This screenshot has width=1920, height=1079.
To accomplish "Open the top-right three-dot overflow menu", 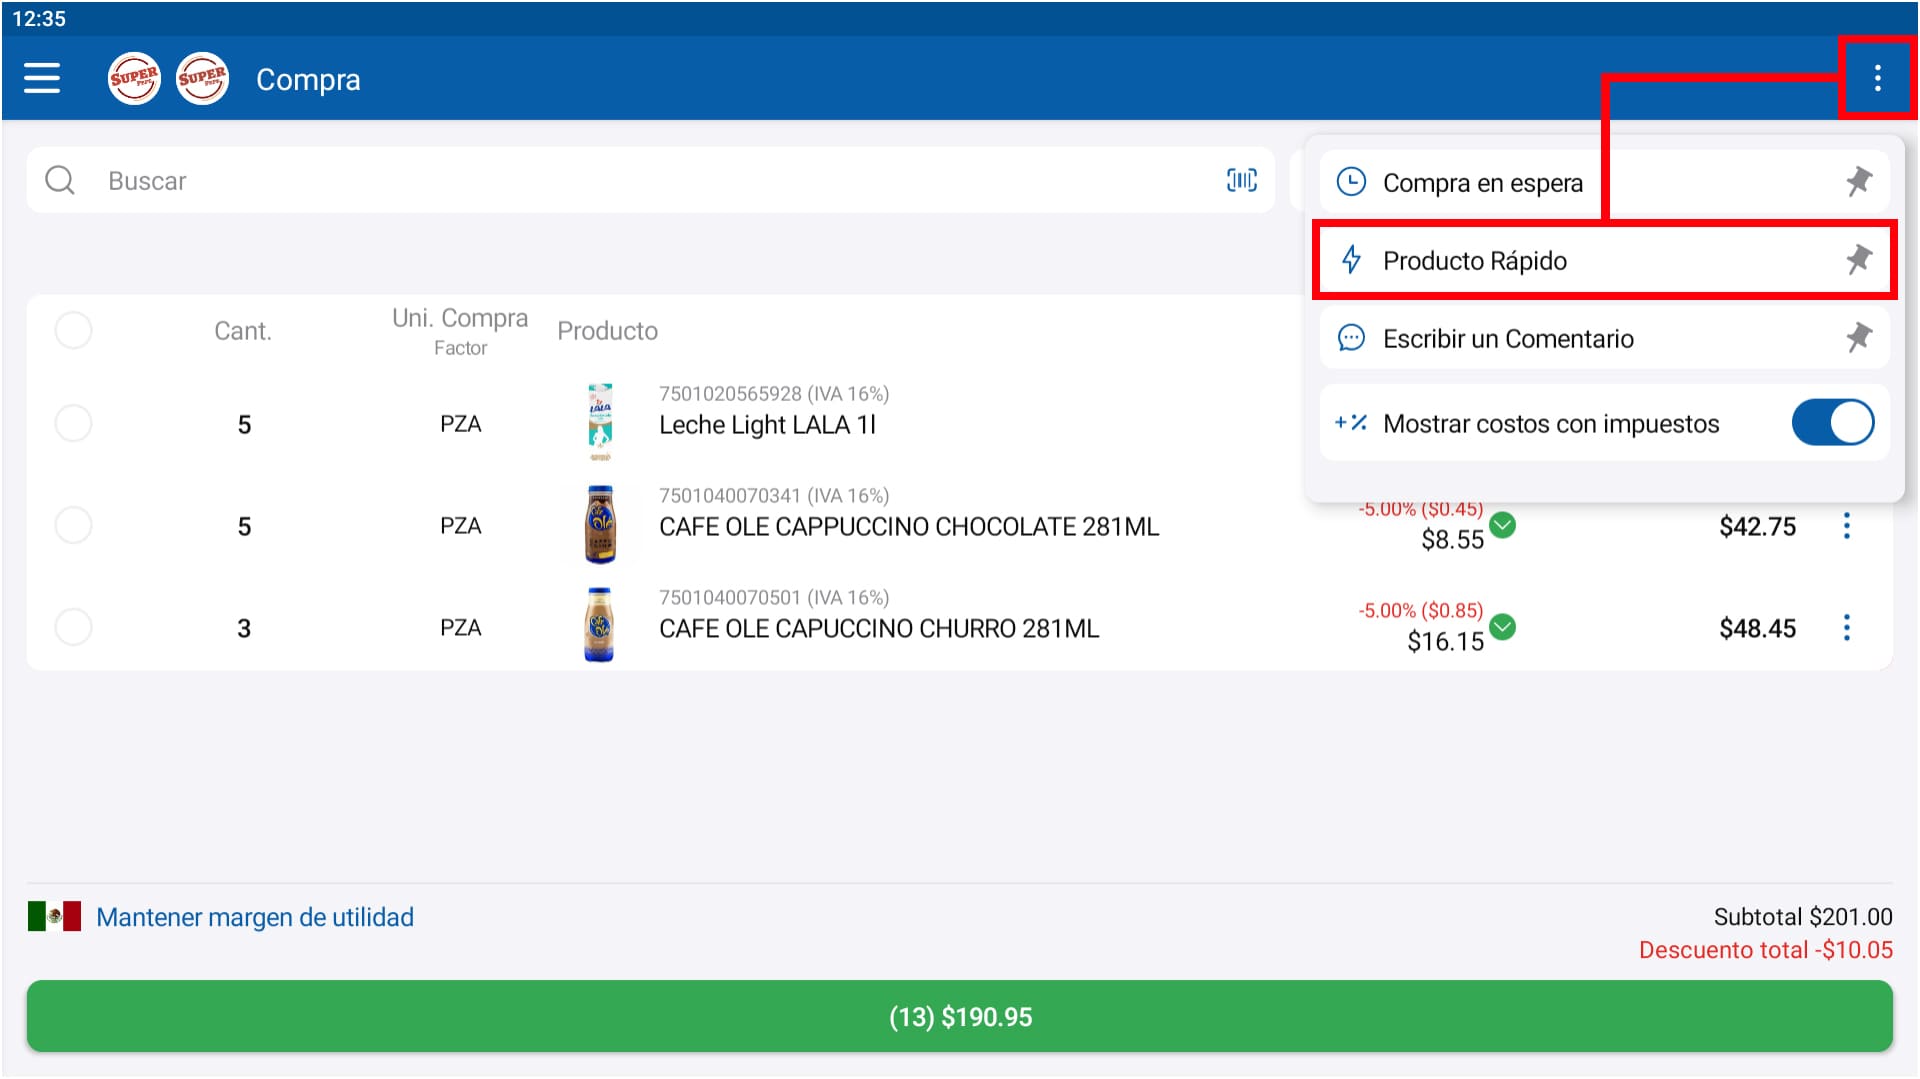I will (1877, 78).
